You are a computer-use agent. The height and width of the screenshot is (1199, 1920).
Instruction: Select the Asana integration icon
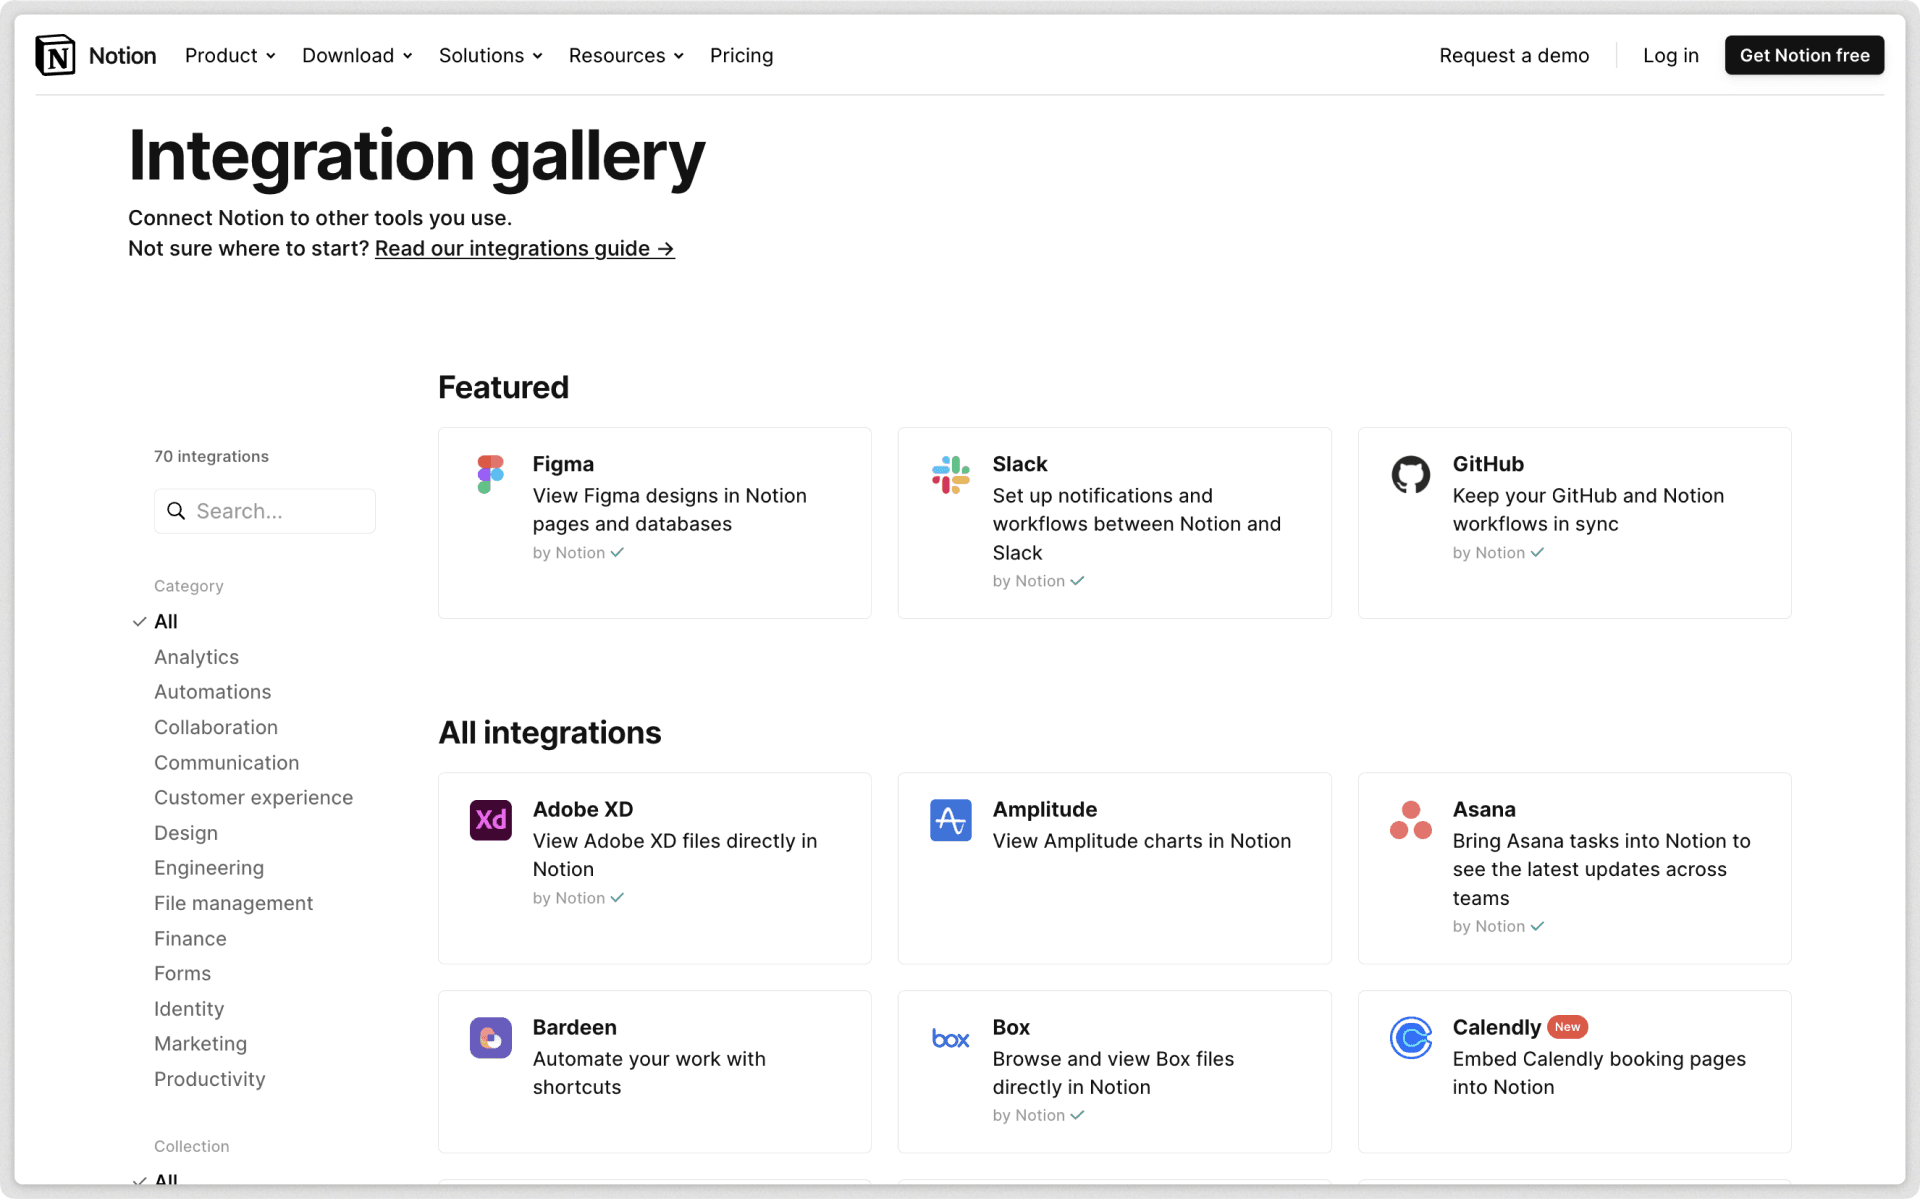[x=1410, y=819]
